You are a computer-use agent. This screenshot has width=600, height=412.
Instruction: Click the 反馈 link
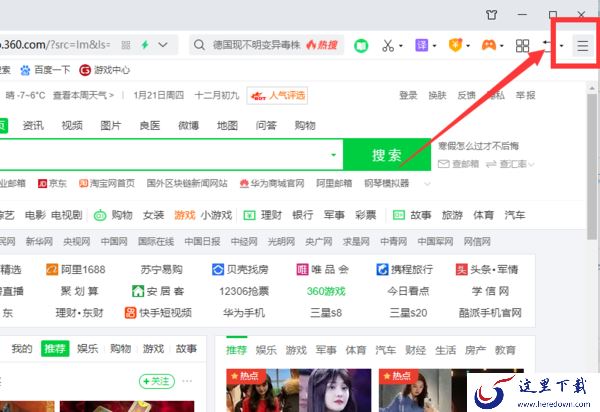pyautogui.click(x=466, y=95)
